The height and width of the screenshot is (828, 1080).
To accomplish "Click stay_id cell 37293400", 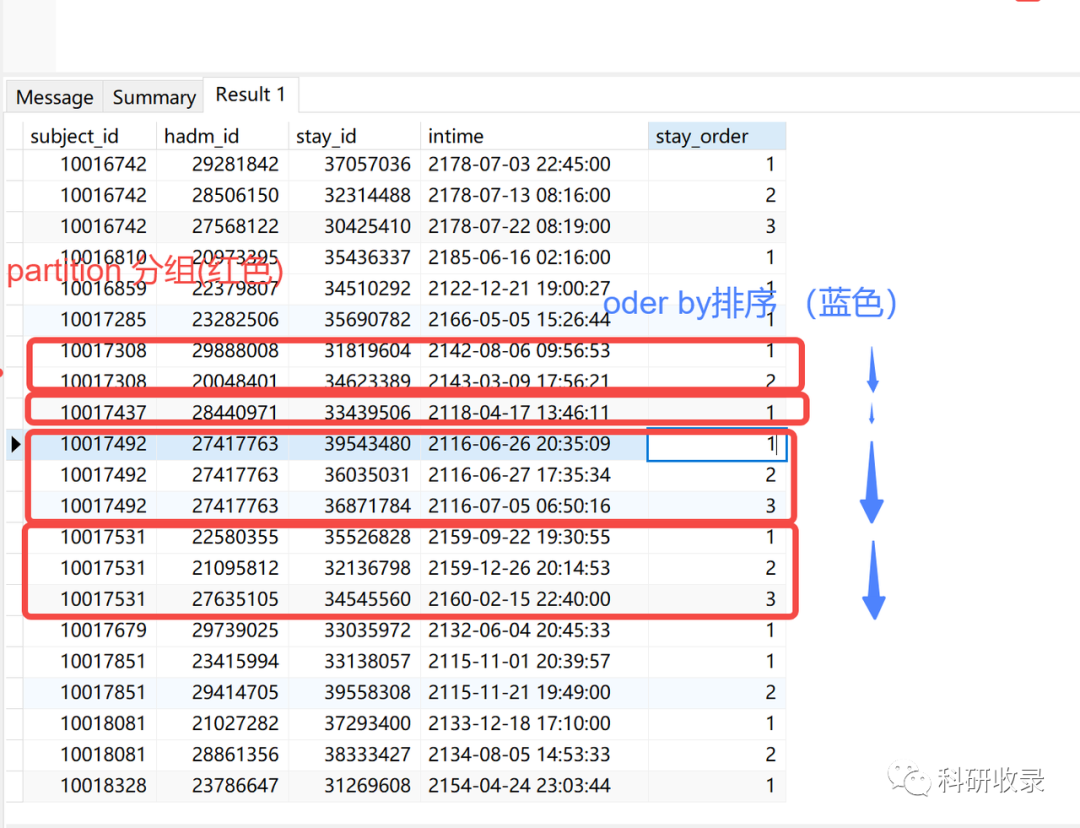I will (354, 723).
